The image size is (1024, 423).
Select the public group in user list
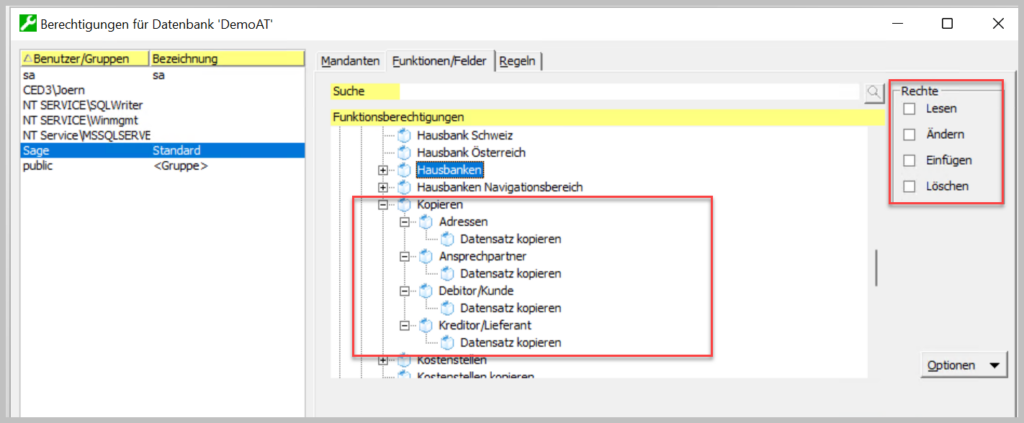[40, 166]
